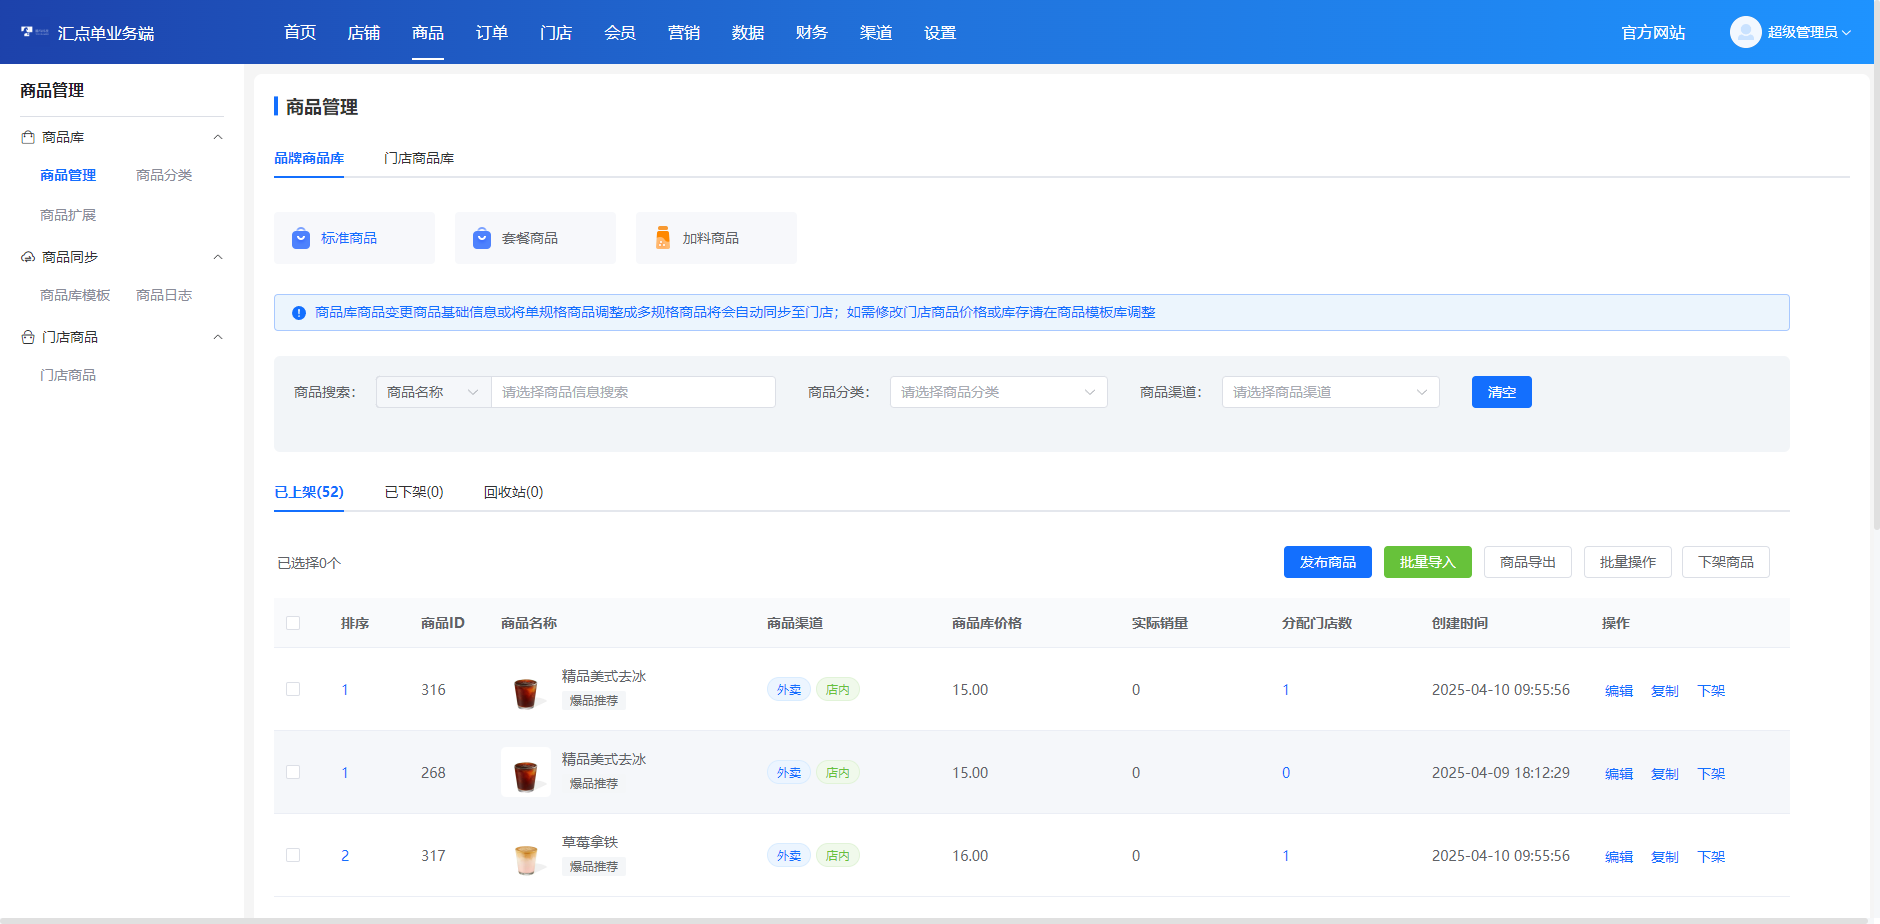
Task: Switch to 已下架(0) tab
Action: [414, 492]
